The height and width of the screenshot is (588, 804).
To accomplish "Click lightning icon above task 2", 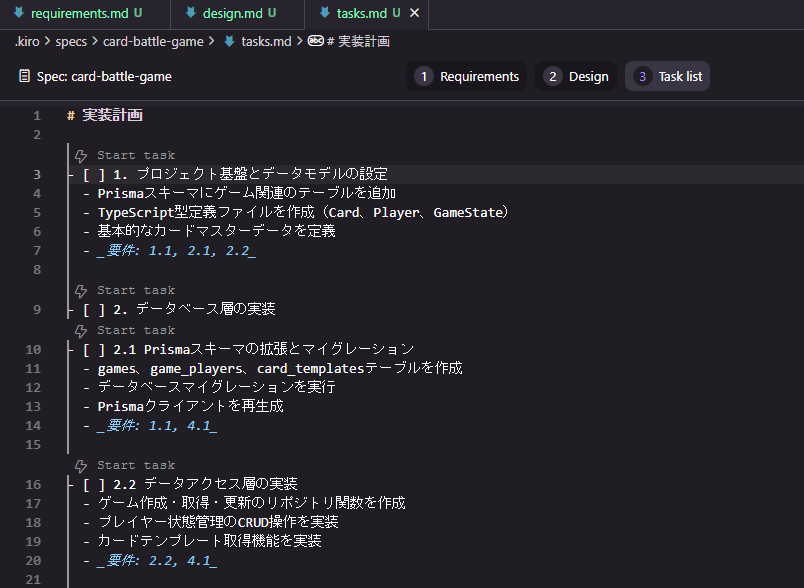I will coord(81,291).
